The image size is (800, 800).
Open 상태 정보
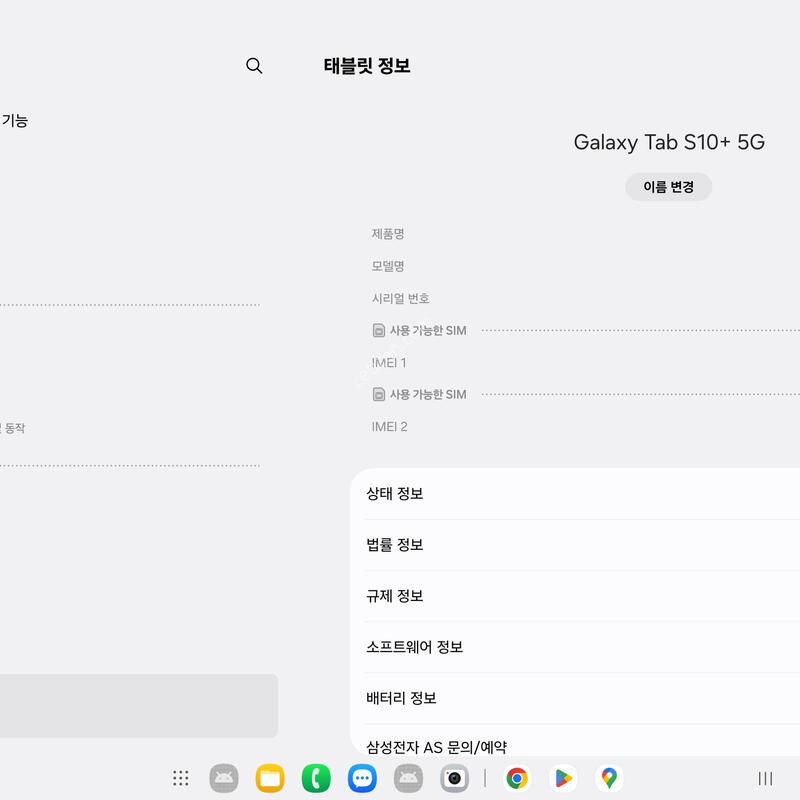tap(575, 494)
